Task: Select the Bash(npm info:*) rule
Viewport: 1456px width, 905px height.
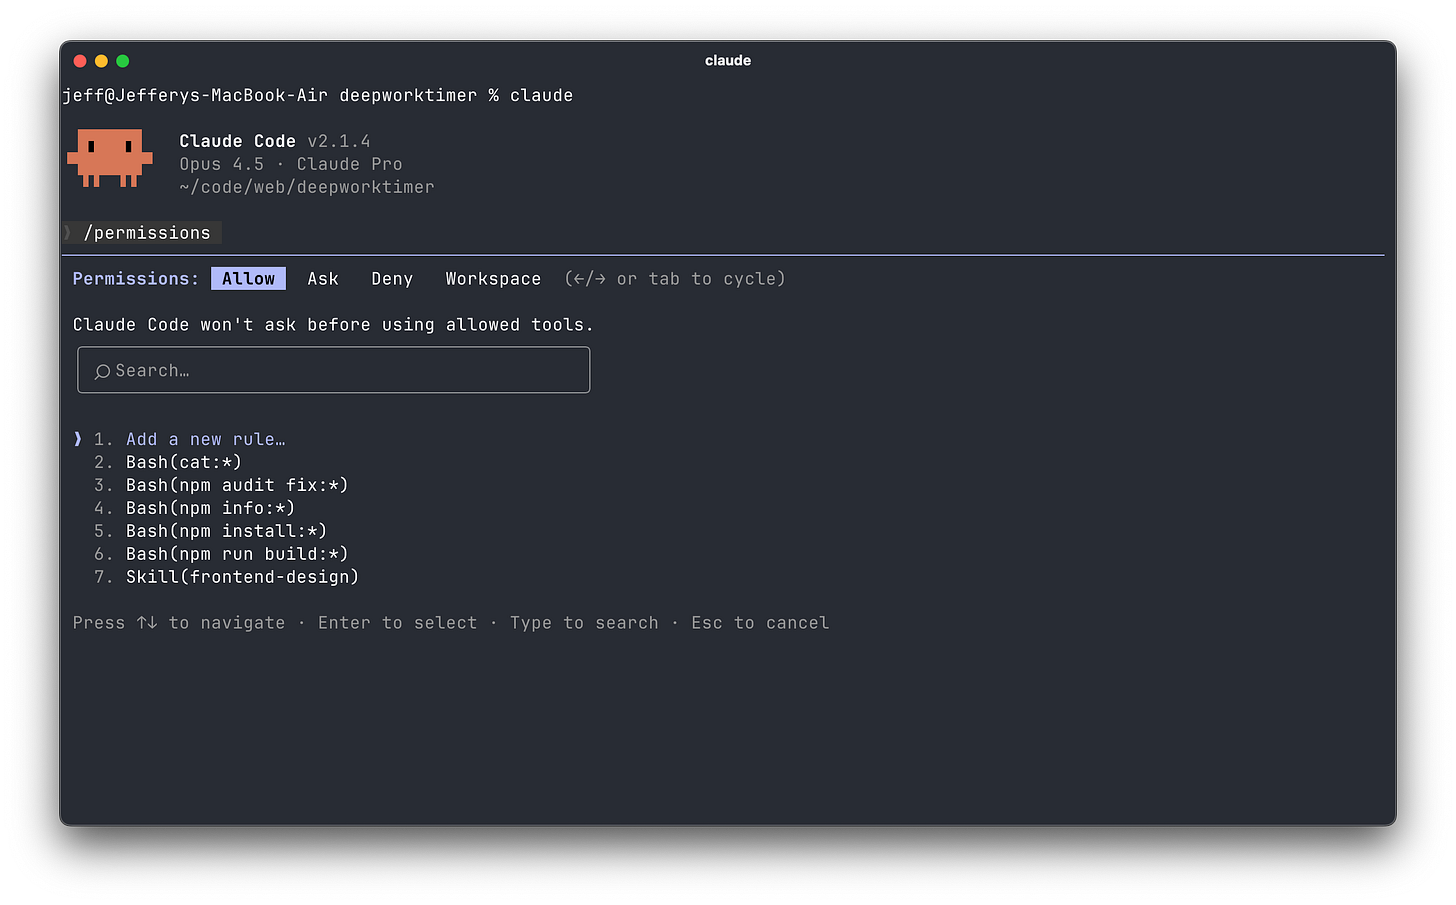Action: coord(210,507)
